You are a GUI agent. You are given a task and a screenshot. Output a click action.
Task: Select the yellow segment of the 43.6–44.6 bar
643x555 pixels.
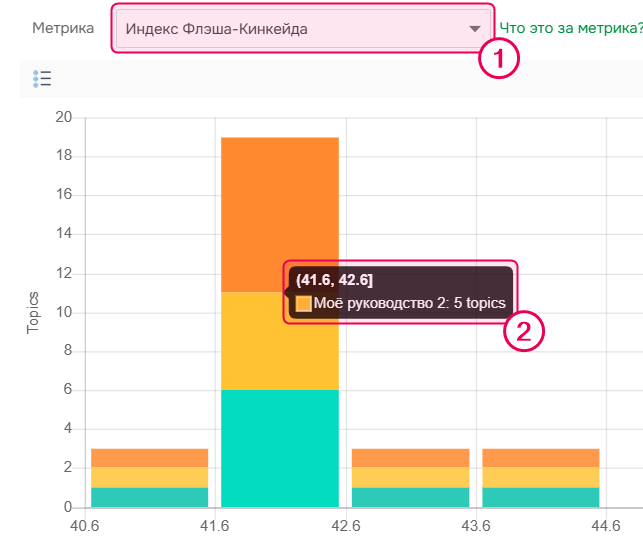(540, 477)
